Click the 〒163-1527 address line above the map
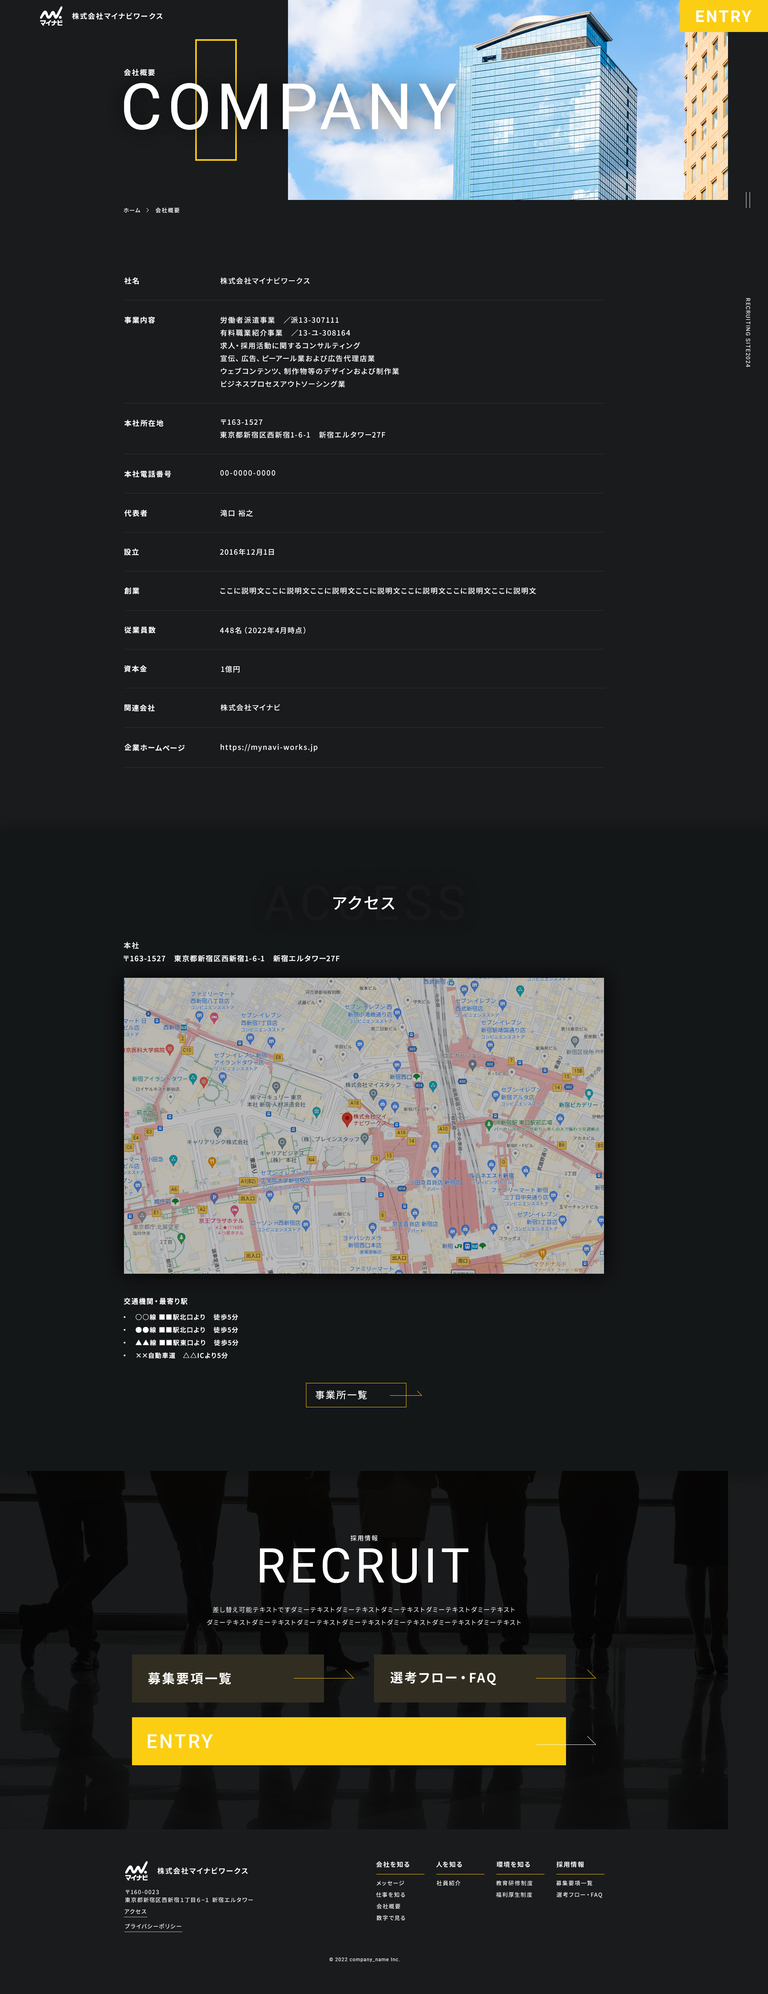The image size is (768, 1994). tap(231, 959)
